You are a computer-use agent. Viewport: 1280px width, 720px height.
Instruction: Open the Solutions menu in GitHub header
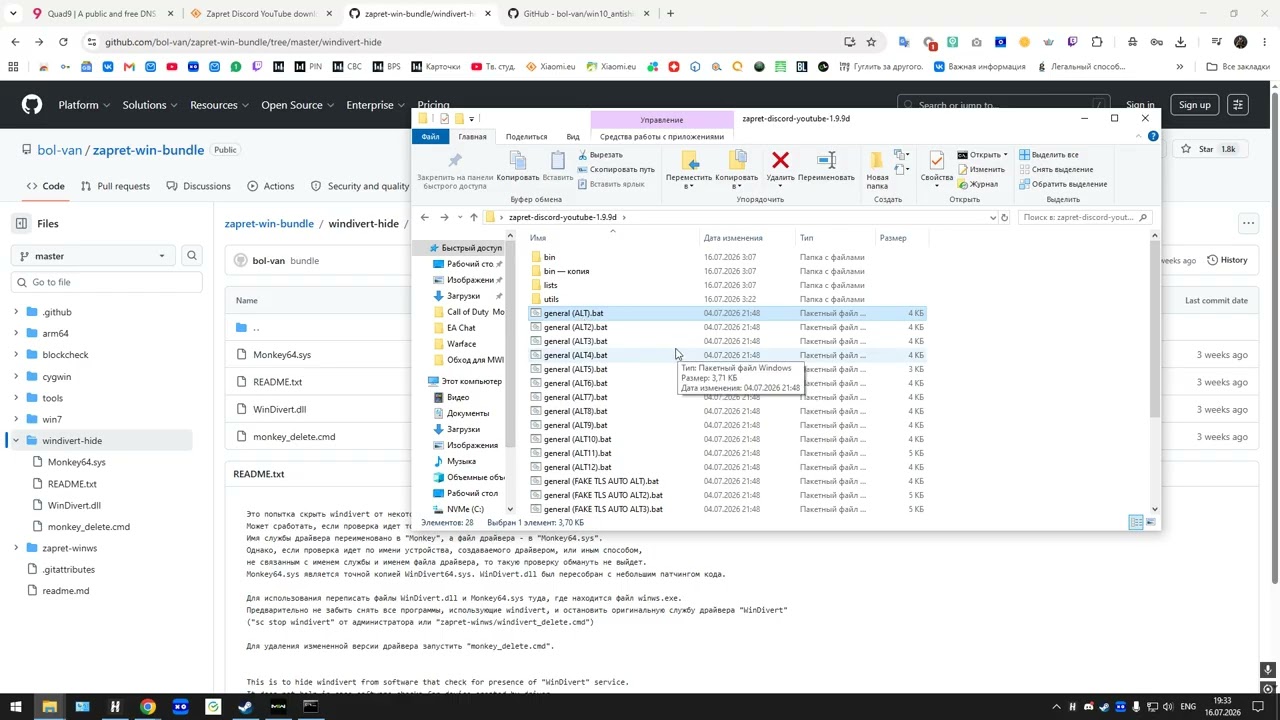[150, 105]
